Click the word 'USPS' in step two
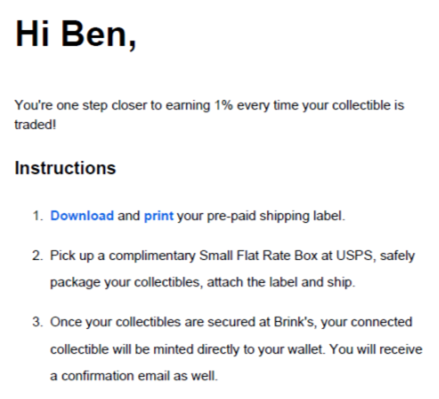Image resolution: width=439 pixels, height=399 pixels. point(354,256)
